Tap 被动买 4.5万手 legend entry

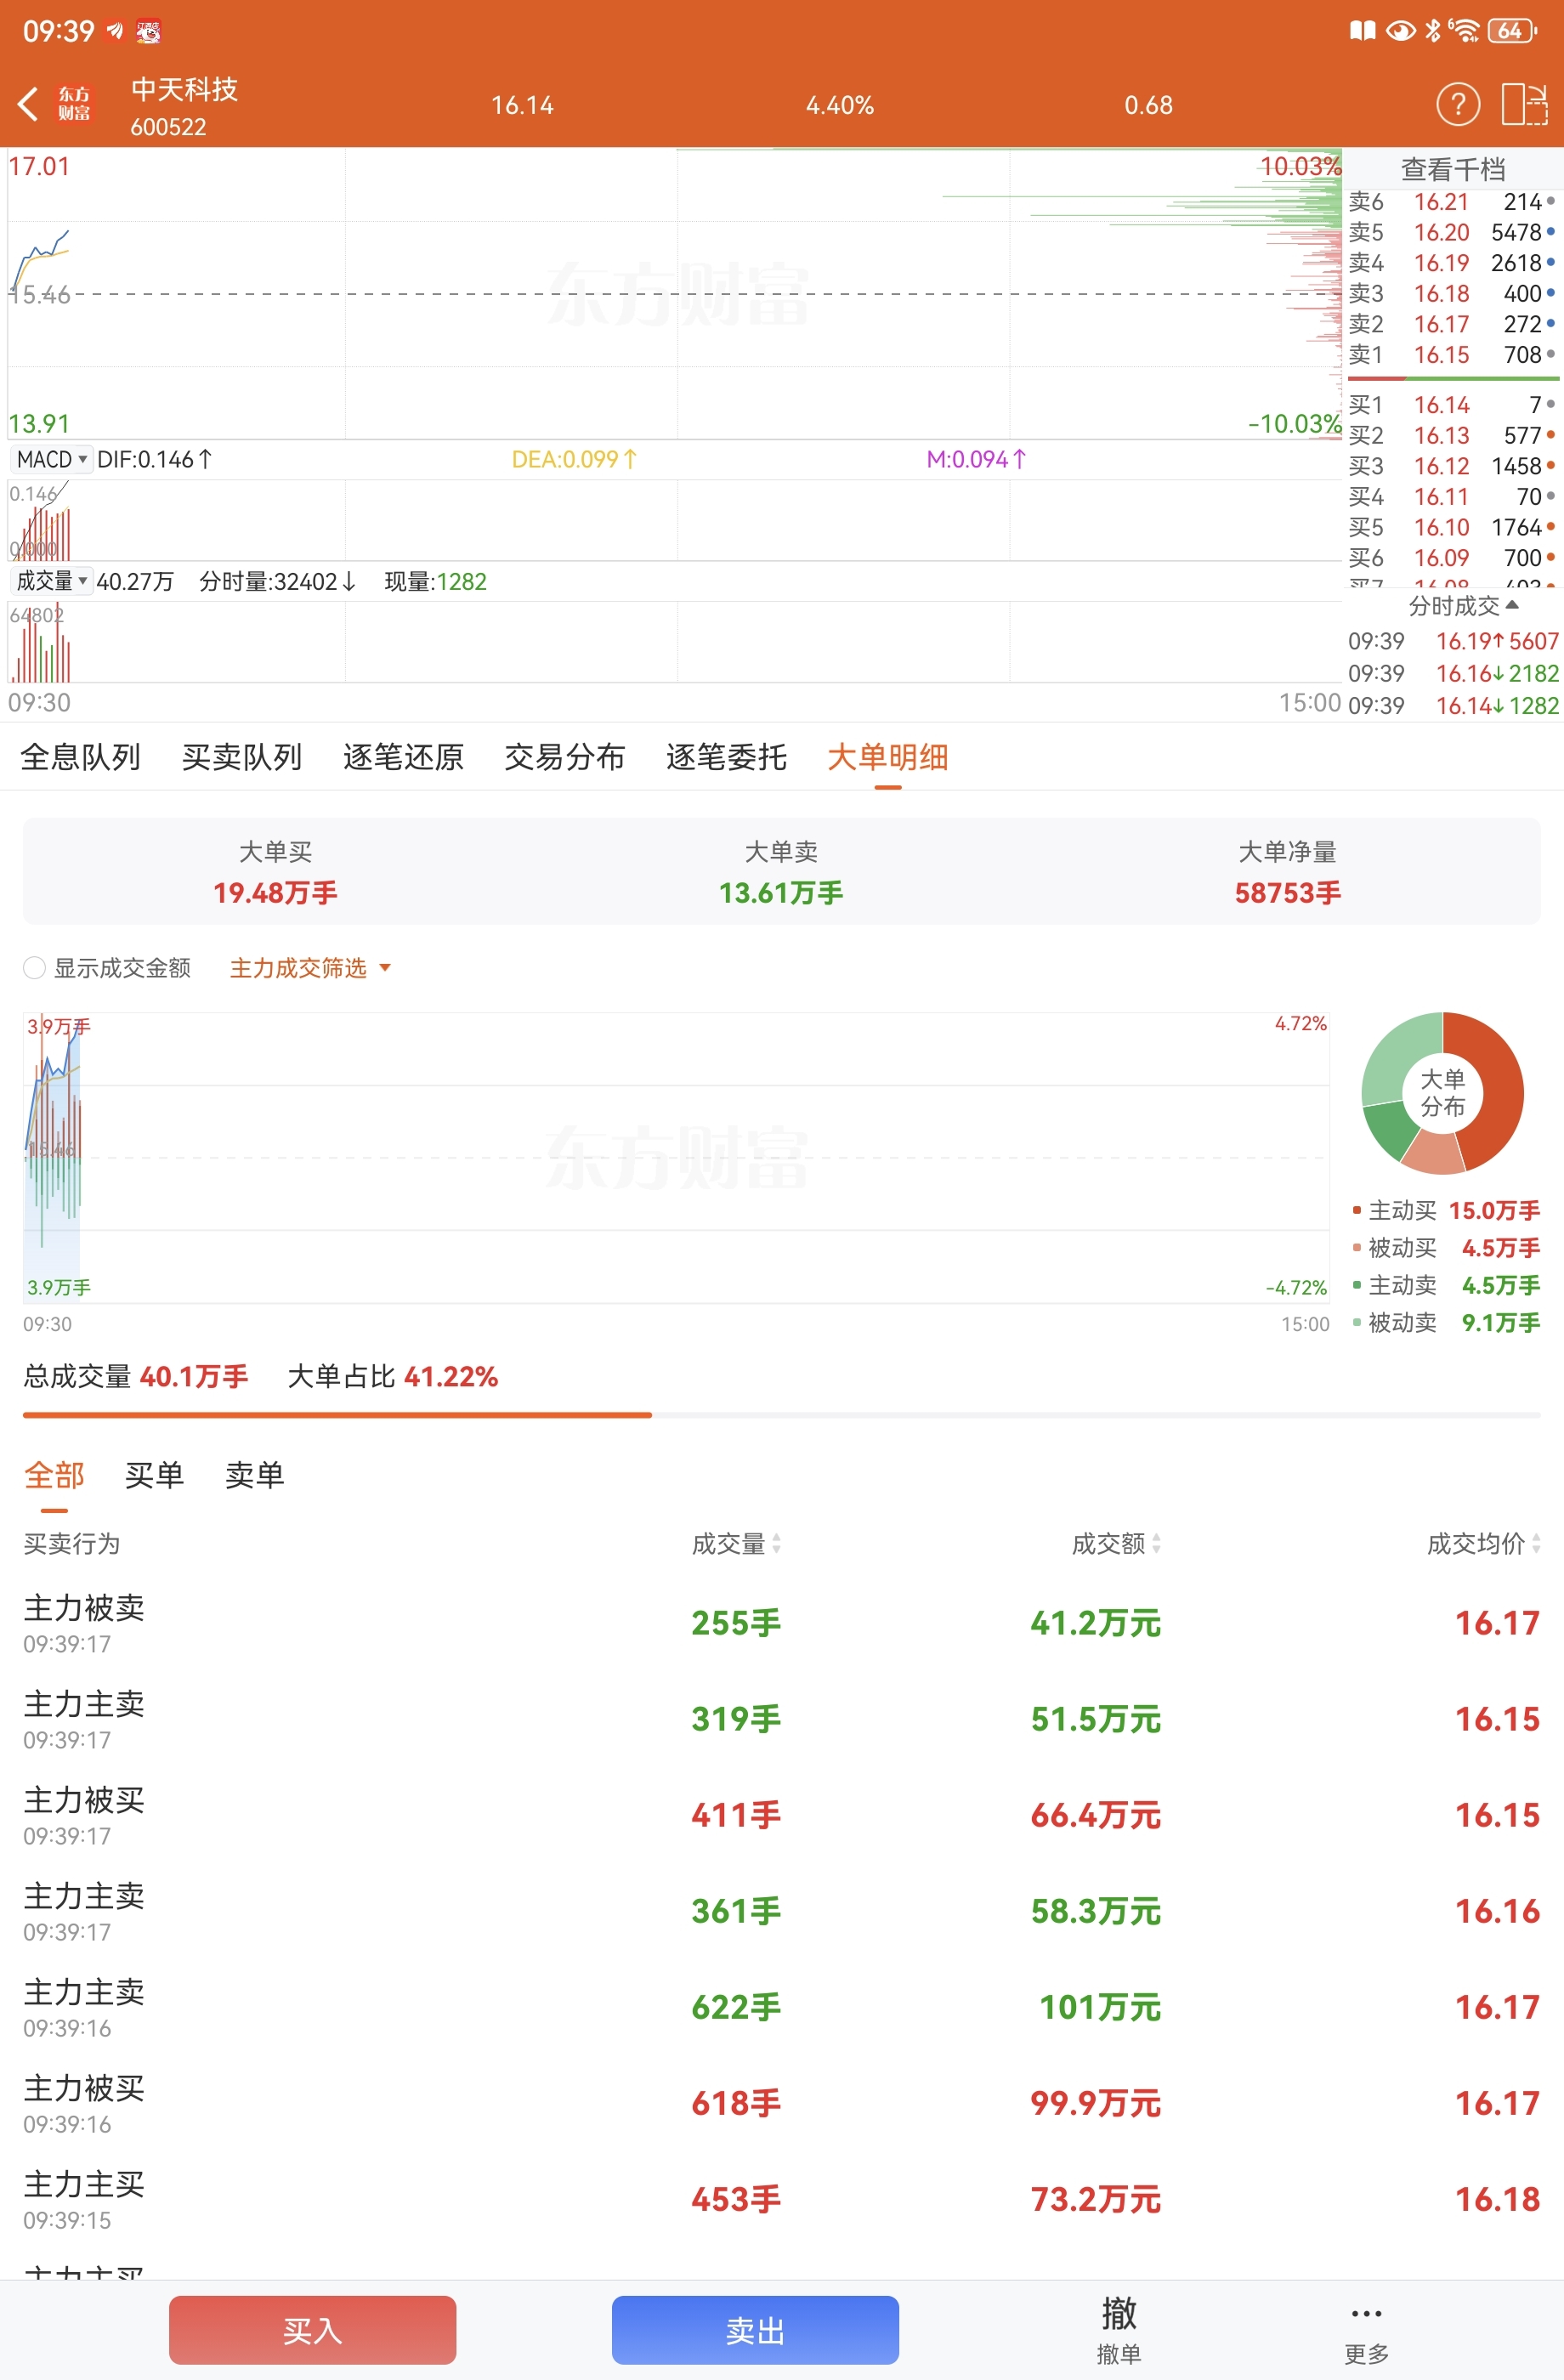(1446, 1248)
